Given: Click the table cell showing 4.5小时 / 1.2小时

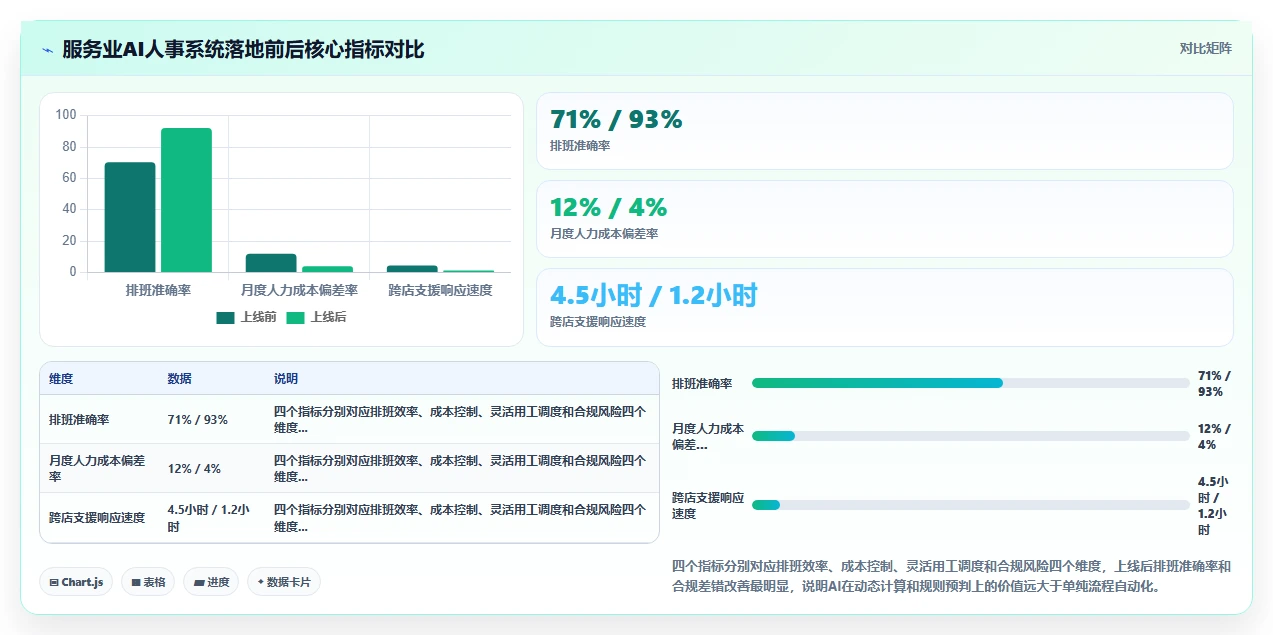Looking at the screenshot, I should (x=209, y=518).
